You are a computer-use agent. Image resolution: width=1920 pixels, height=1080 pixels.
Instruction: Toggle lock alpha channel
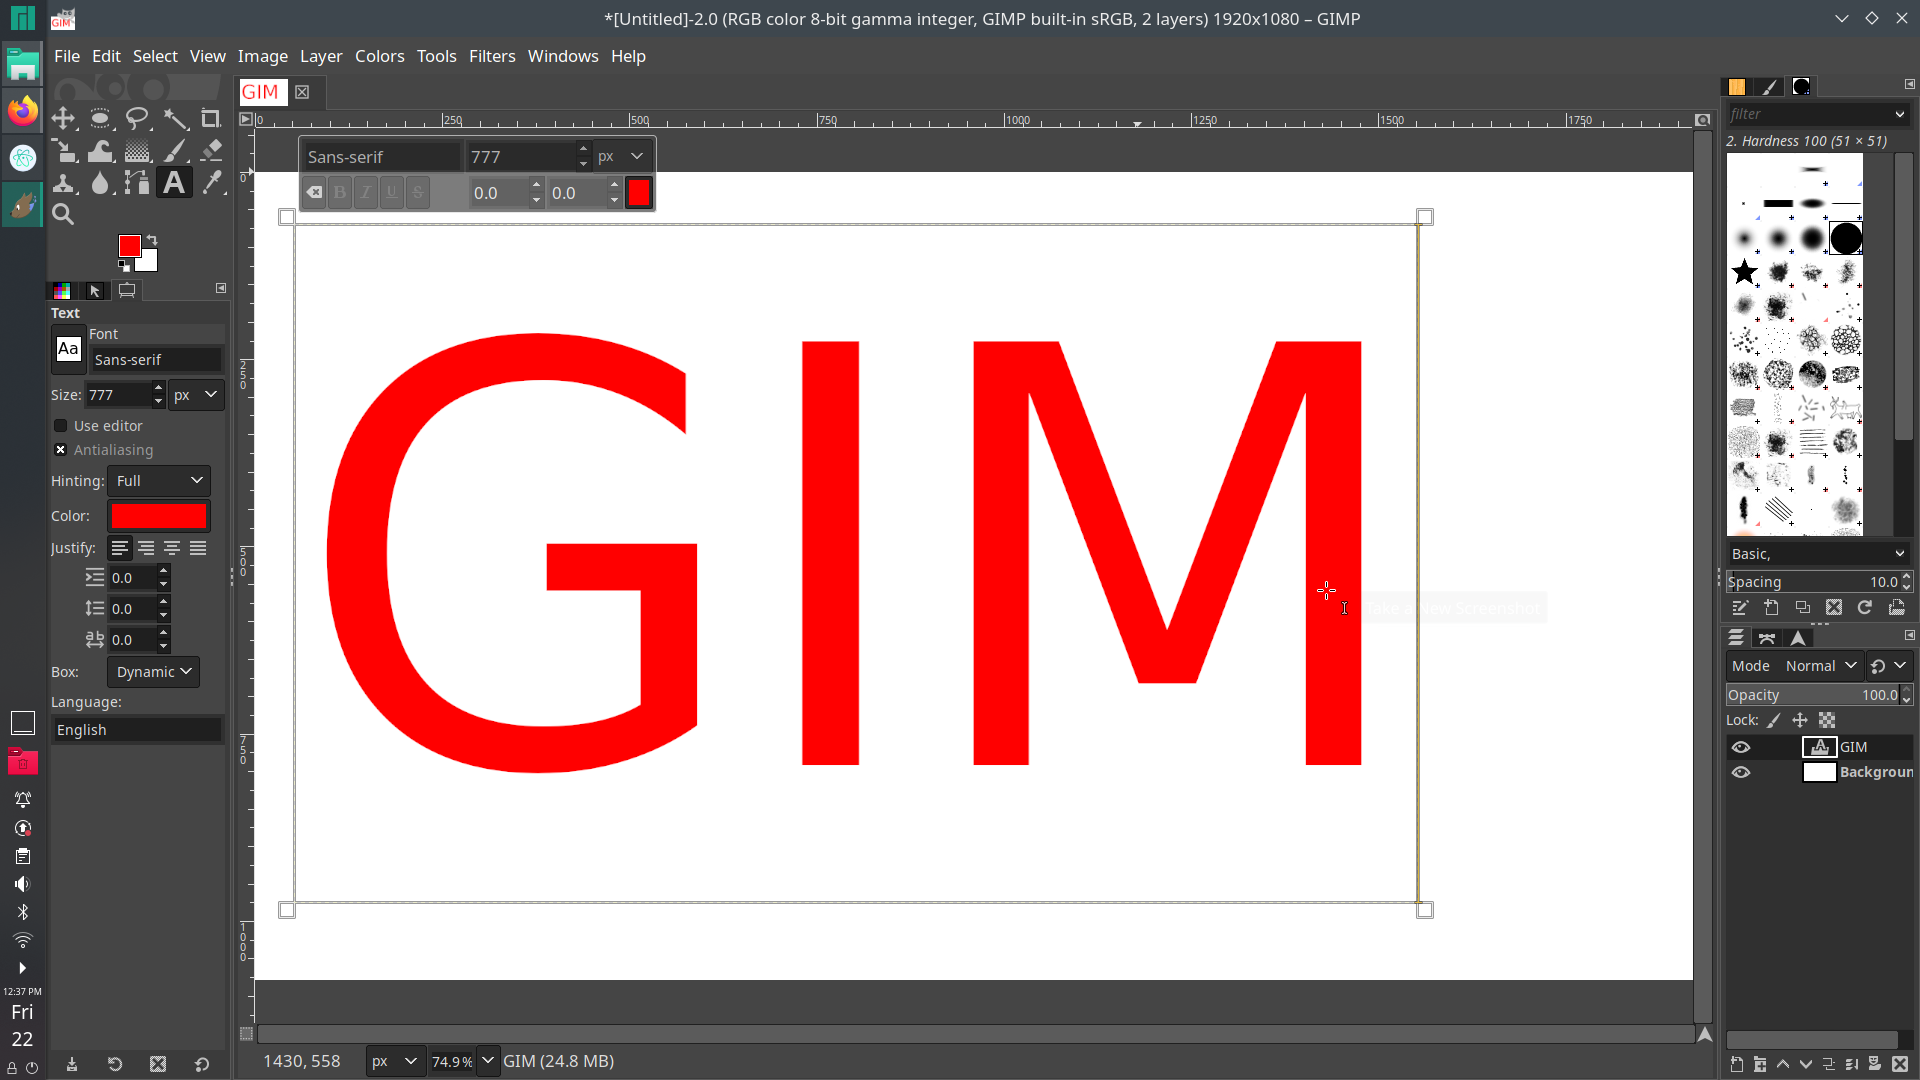coord(1827,720)
